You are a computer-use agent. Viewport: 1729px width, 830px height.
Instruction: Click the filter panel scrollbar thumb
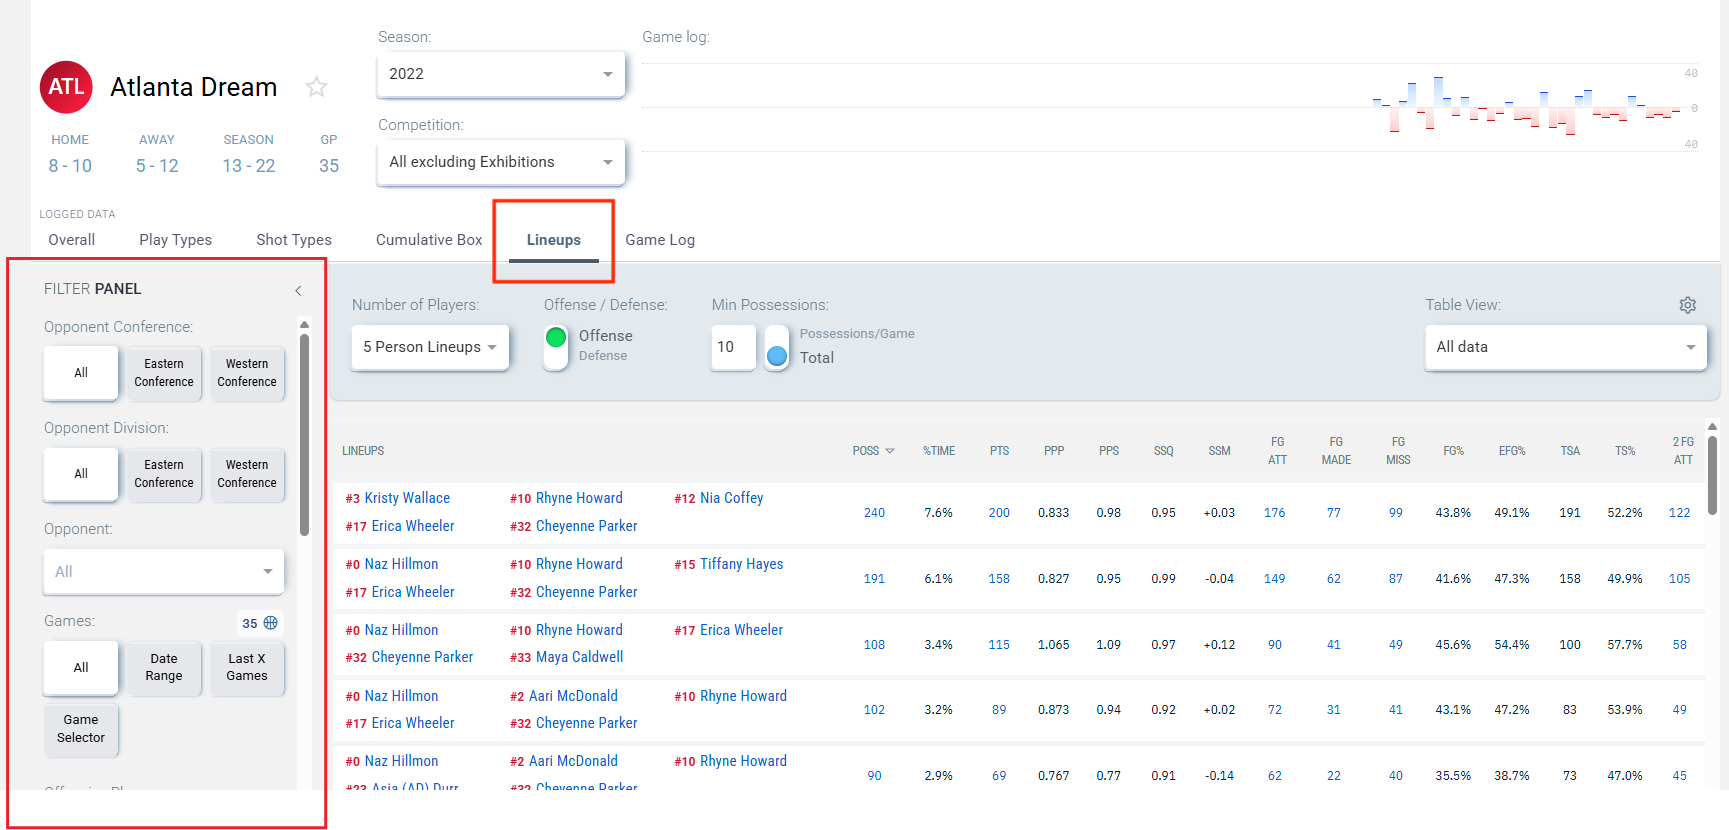(x=304, y=434)
